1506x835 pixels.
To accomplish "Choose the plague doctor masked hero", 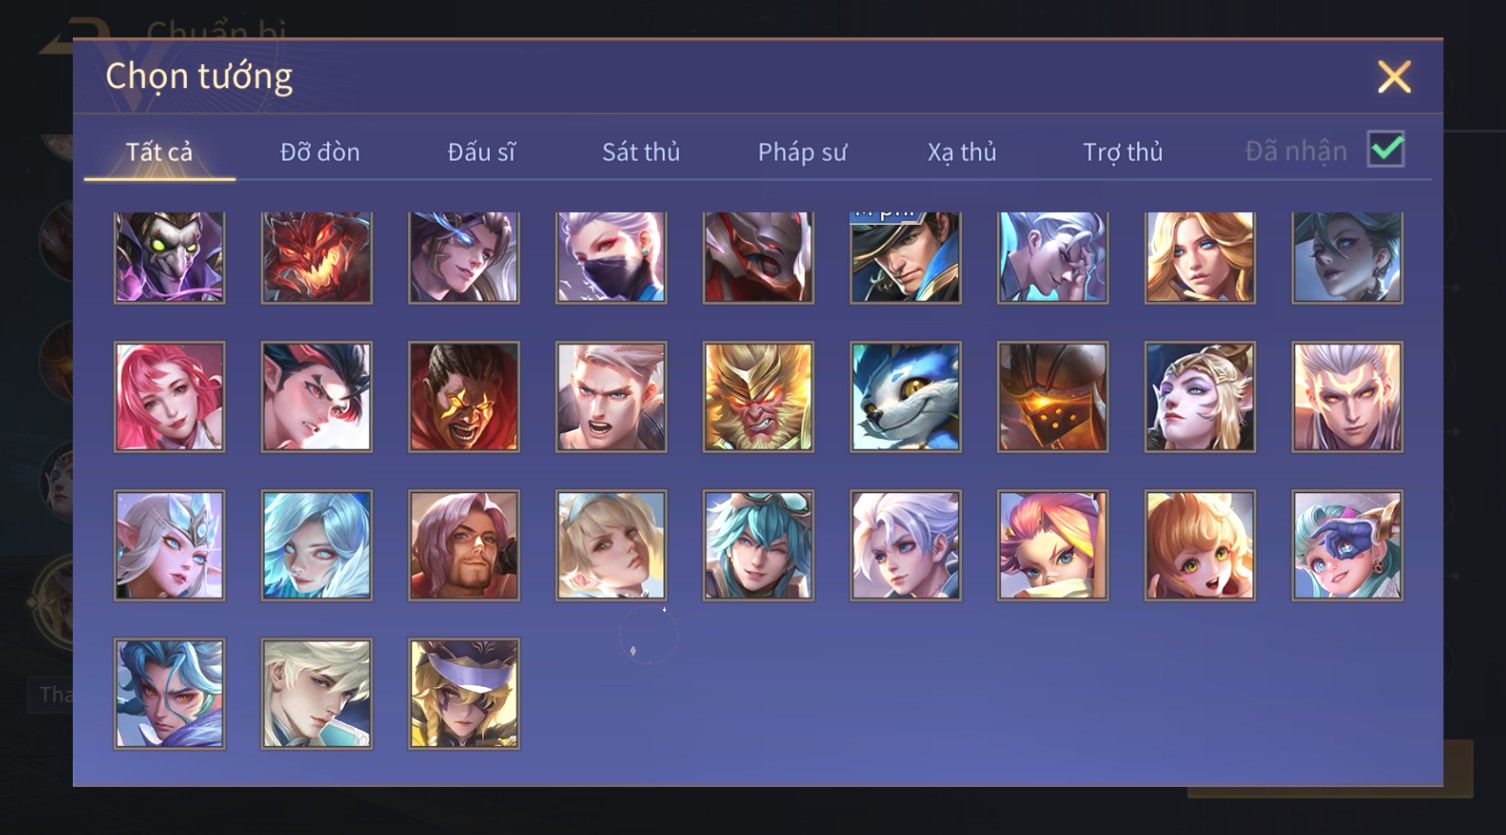I will (x=169, y=257).
